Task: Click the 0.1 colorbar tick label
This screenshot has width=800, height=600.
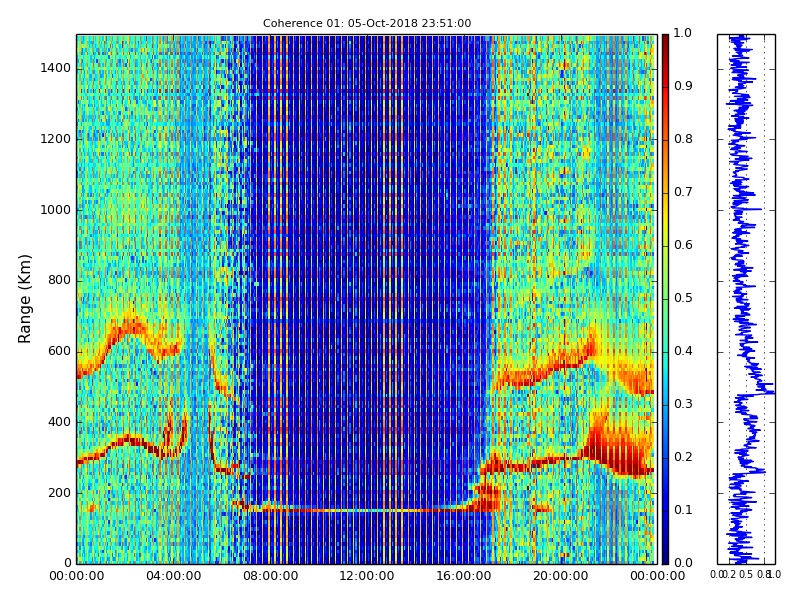Action: point(683,510)
